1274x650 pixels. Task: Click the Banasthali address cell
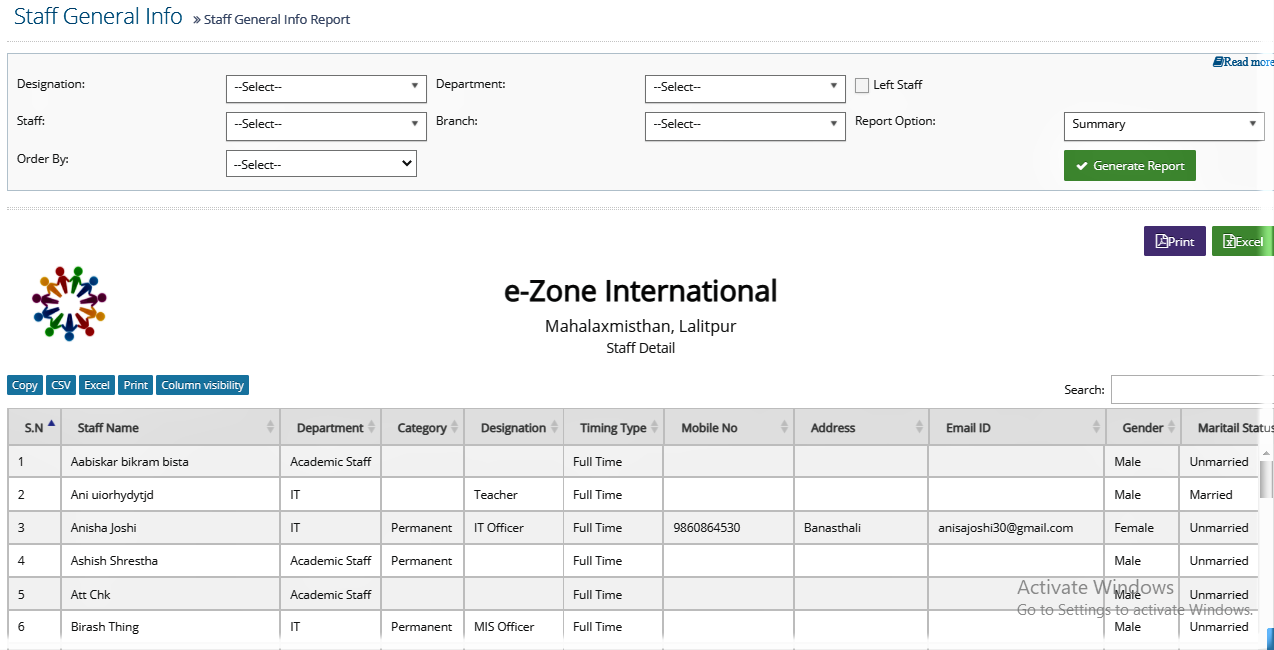(862, 528)
